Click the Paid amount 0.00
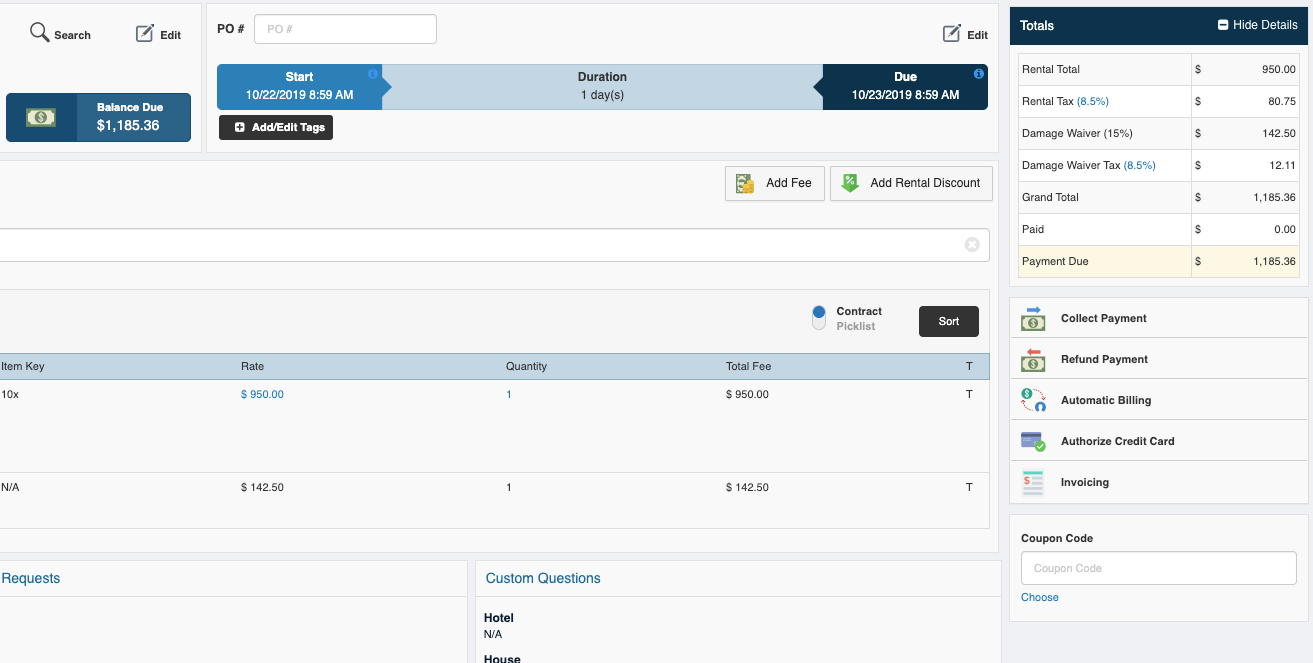The height and width of the screenshot is (663, 1313). (1285, 229)
